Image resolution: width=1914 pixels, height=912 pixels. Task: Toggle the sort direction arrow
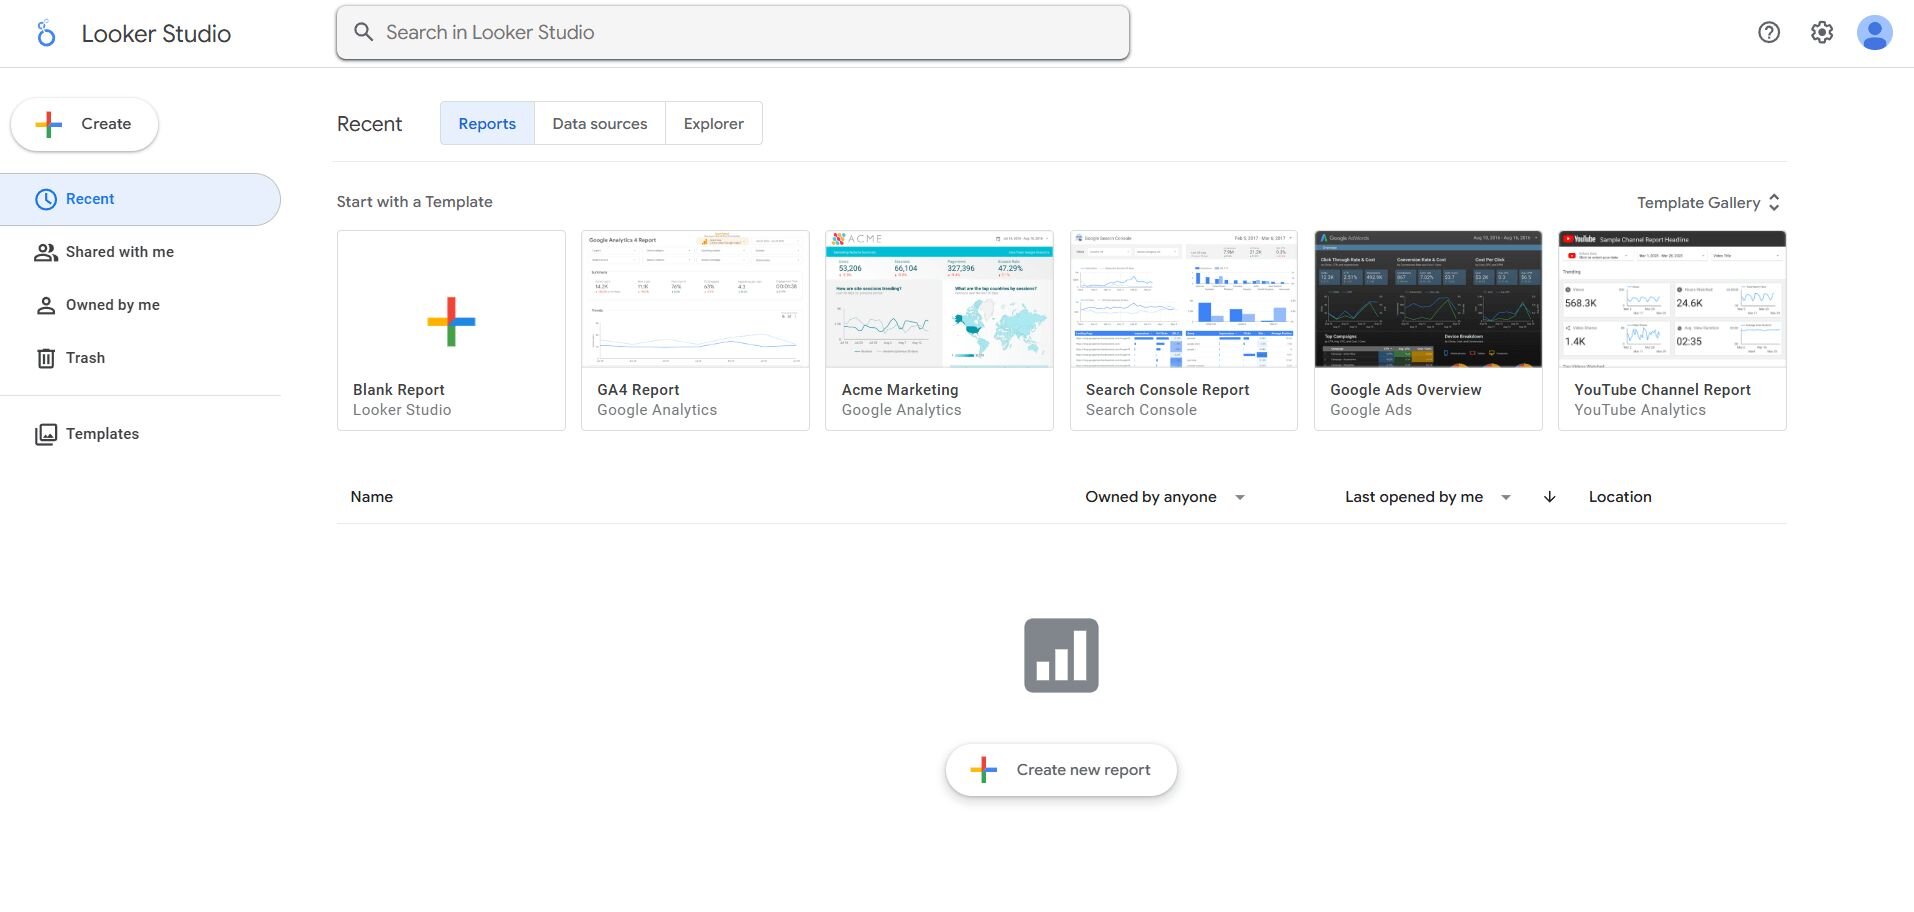point(1549,497)
